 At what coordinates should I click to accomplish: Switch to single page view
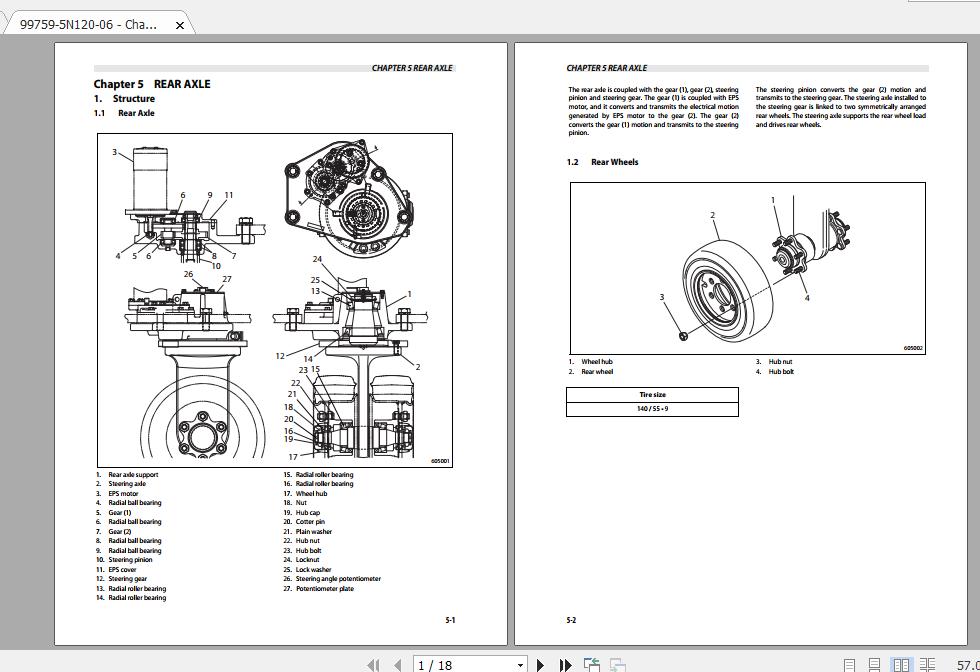coord(849,663)
